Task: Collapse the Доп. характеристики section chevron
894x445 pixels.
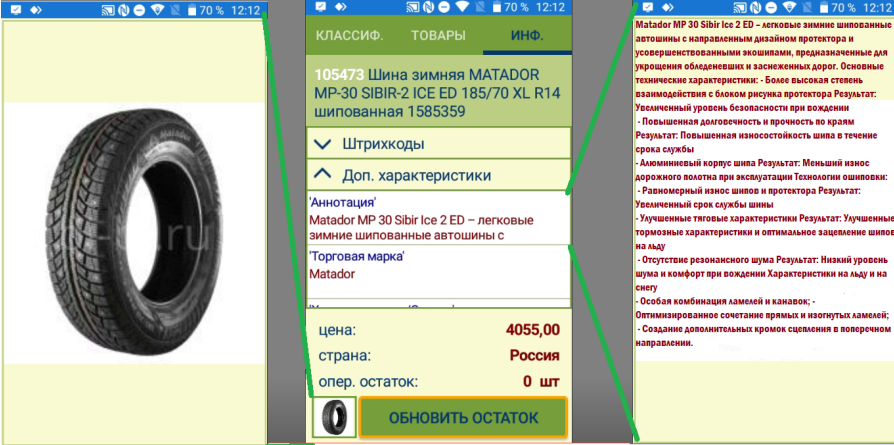Action: pyautogui.click(x=323, y=175)
